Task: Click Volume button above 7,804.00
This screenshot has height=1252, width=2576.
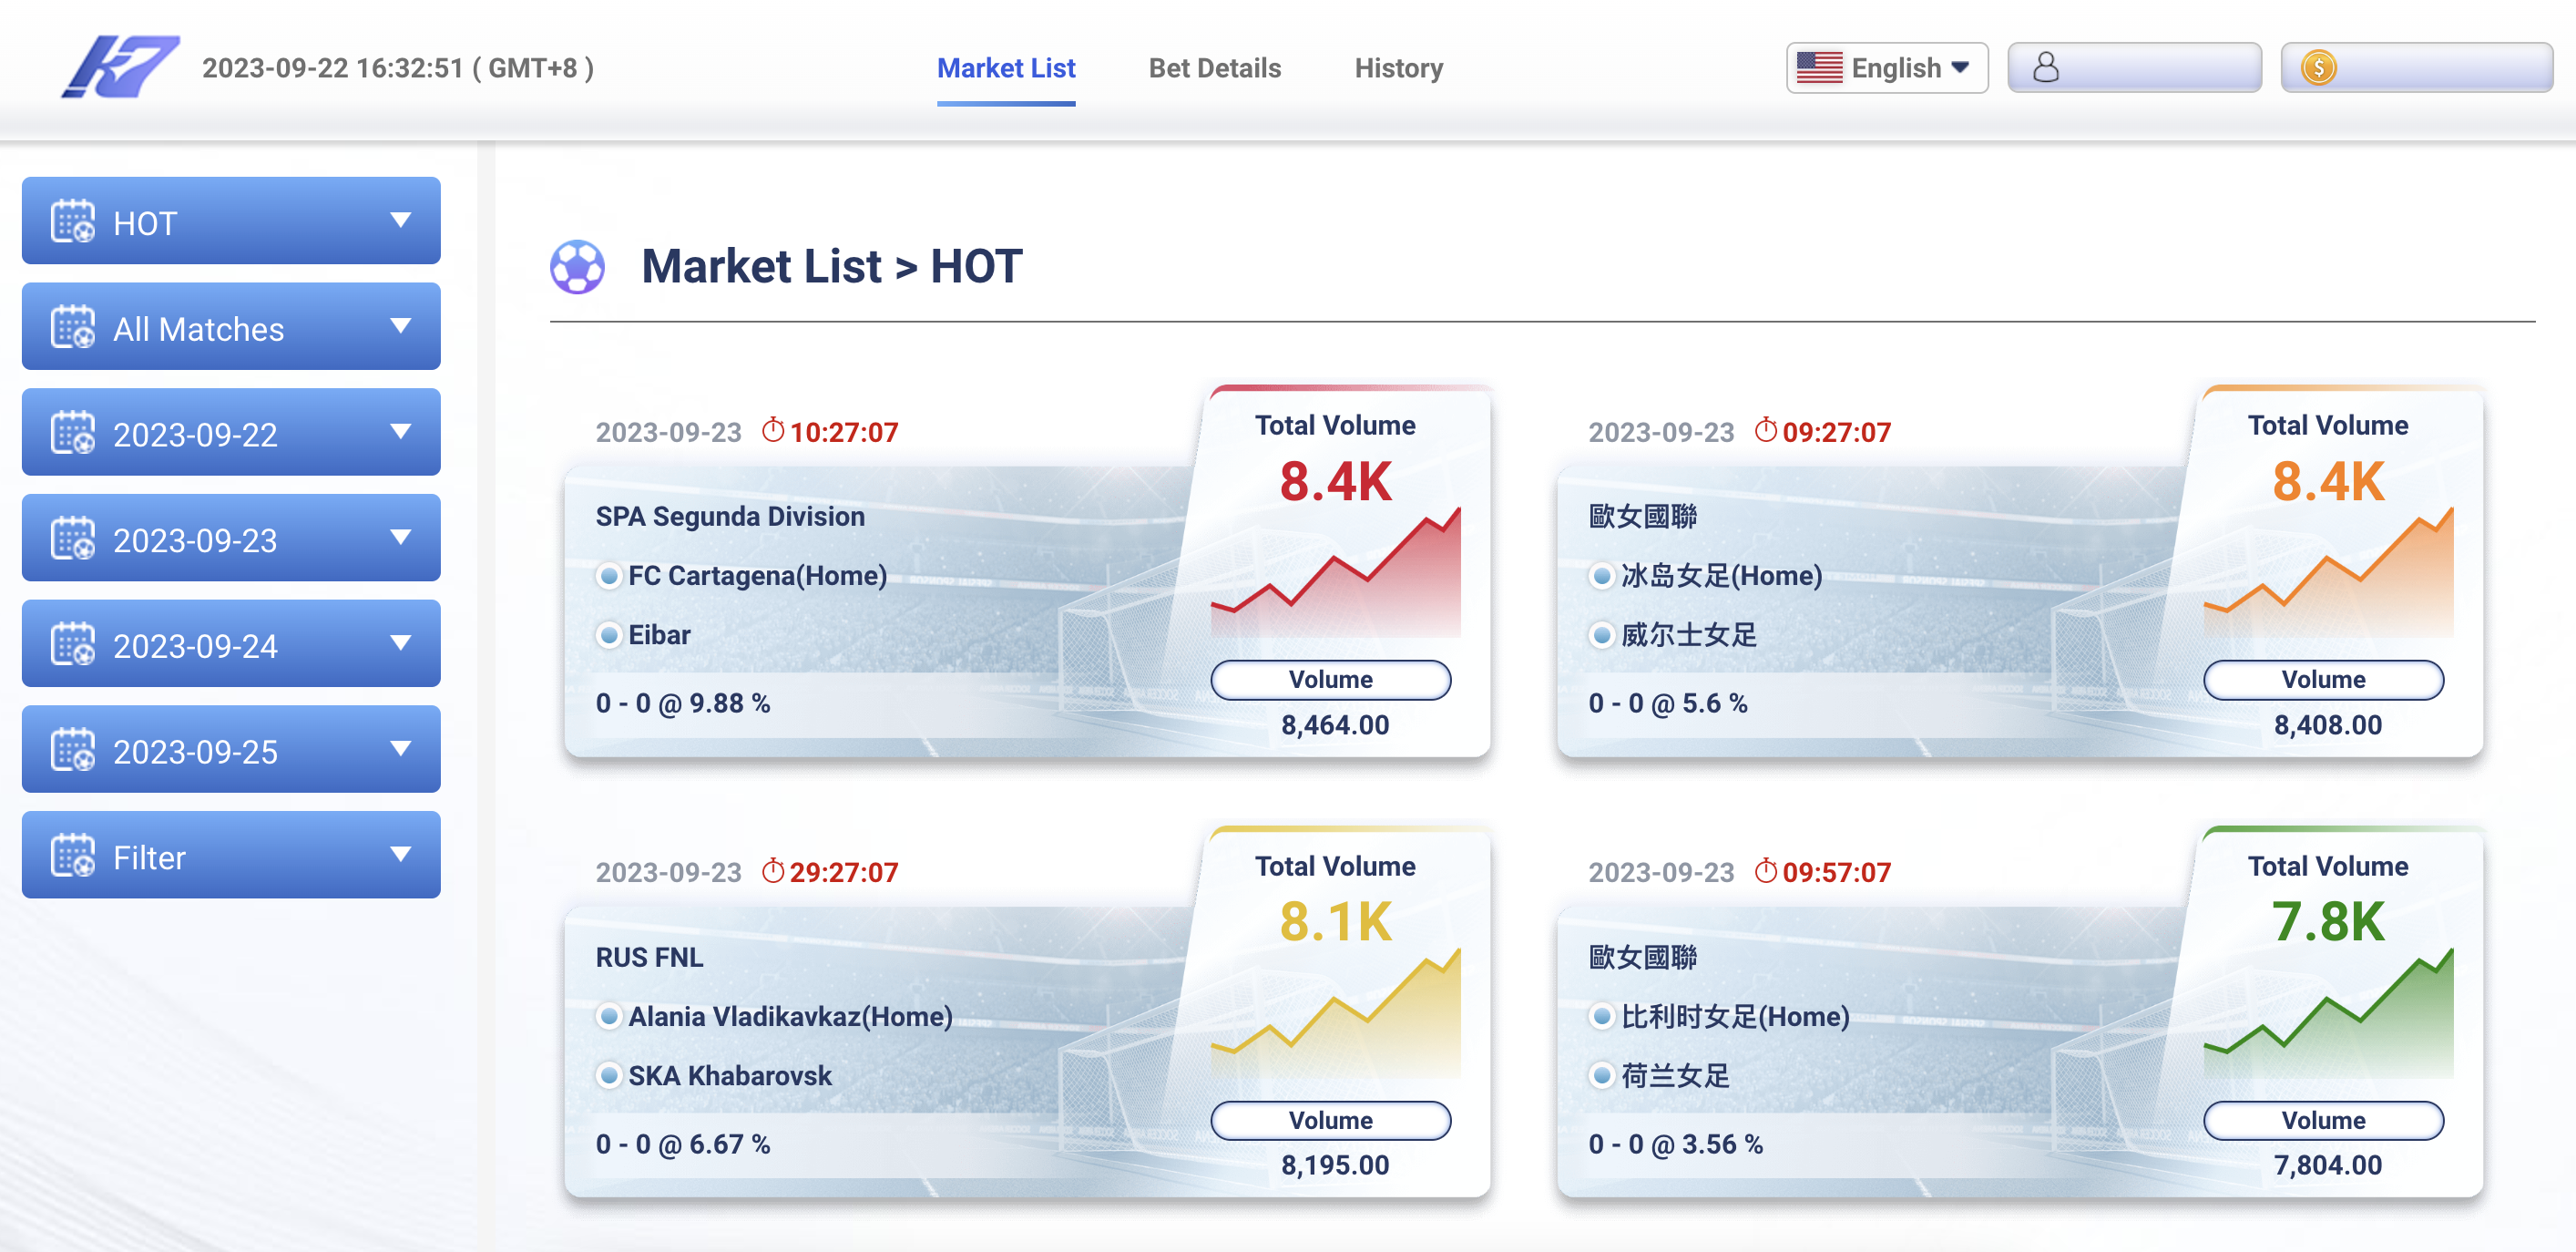Action: pos(2322,1120)
